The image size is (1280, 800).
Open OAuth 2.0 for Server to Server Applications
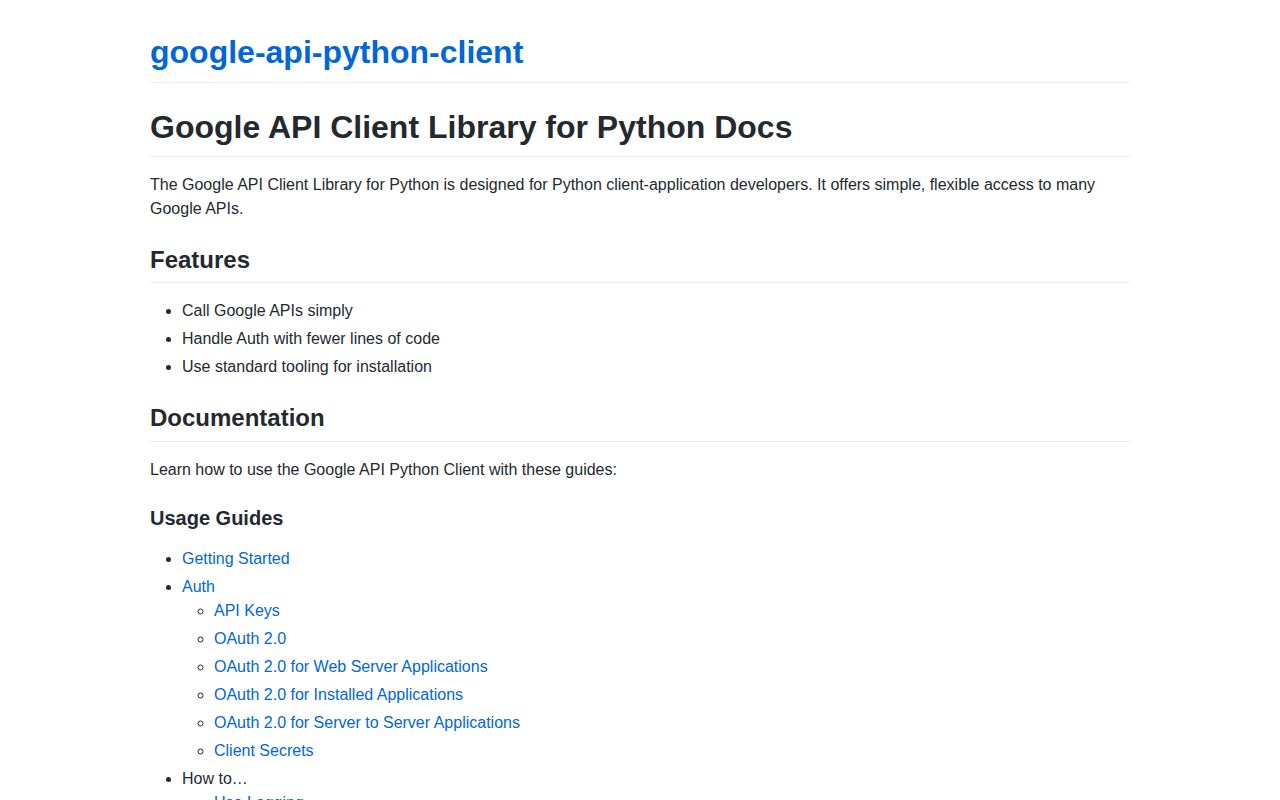tap(367, 722)
